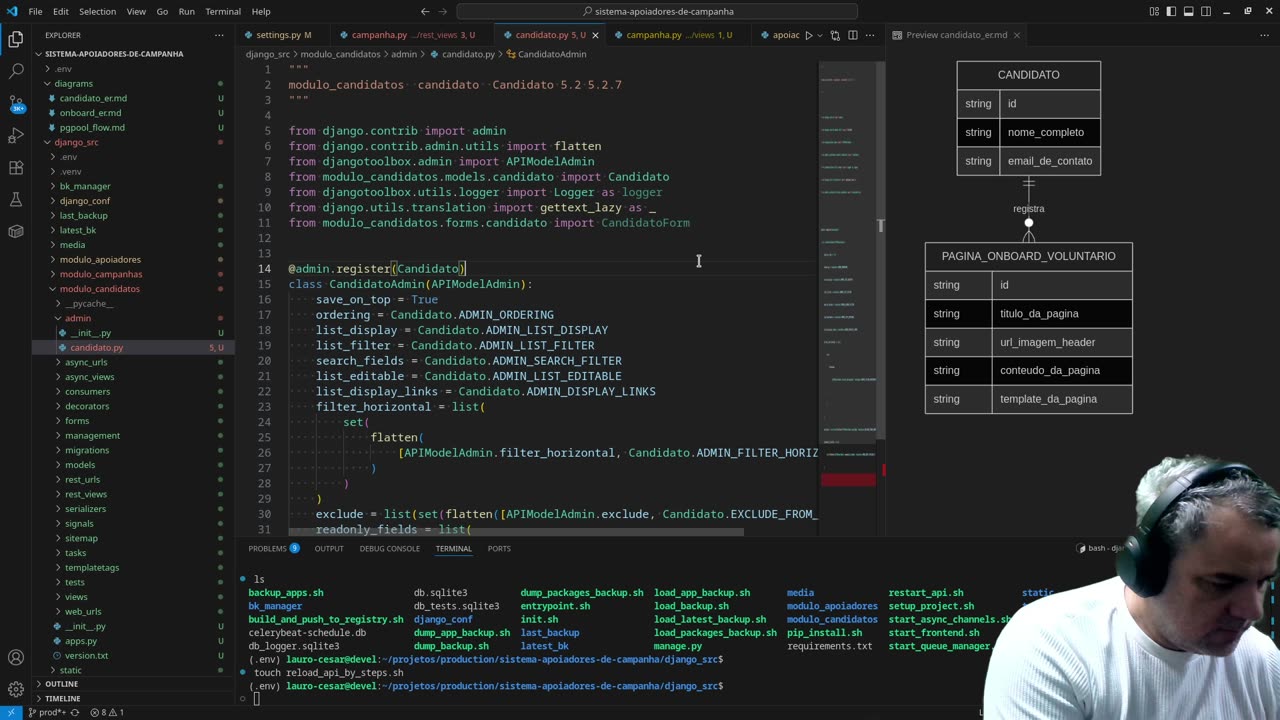Open the Accounts icon in activity bar
The height and width of the screenshot is (720, 1280).
16,658
